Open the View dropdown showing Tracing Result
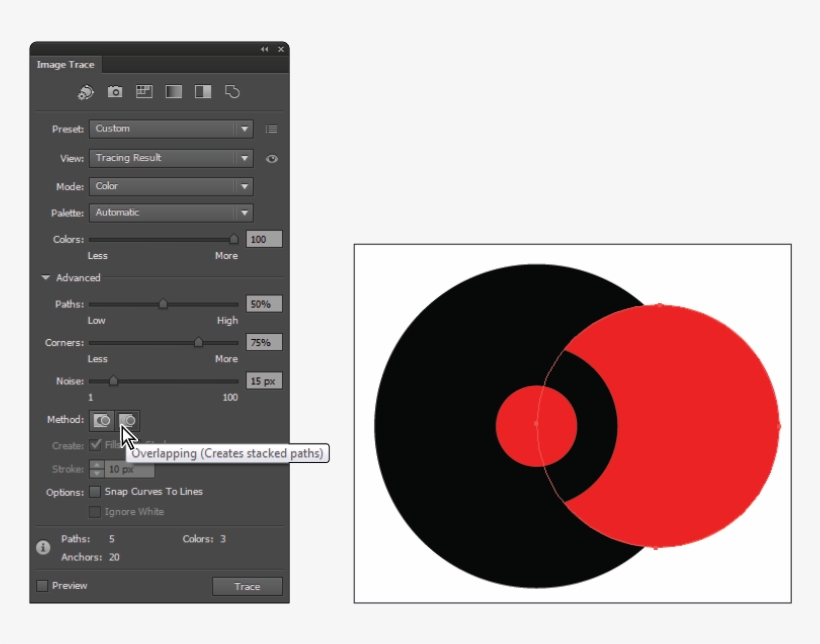820x644 pixels. (x=171, y=158)
